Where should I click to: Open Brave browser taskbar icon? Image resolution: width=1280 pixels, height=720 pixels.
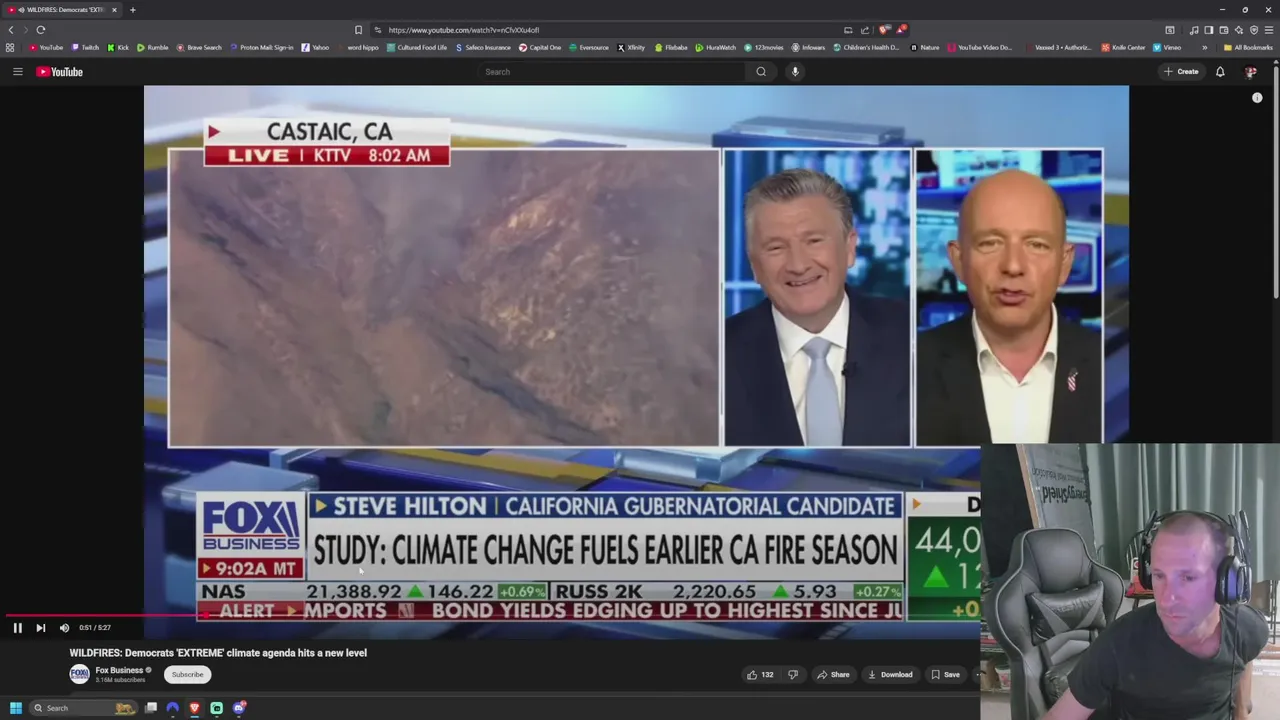click(194, 708)
